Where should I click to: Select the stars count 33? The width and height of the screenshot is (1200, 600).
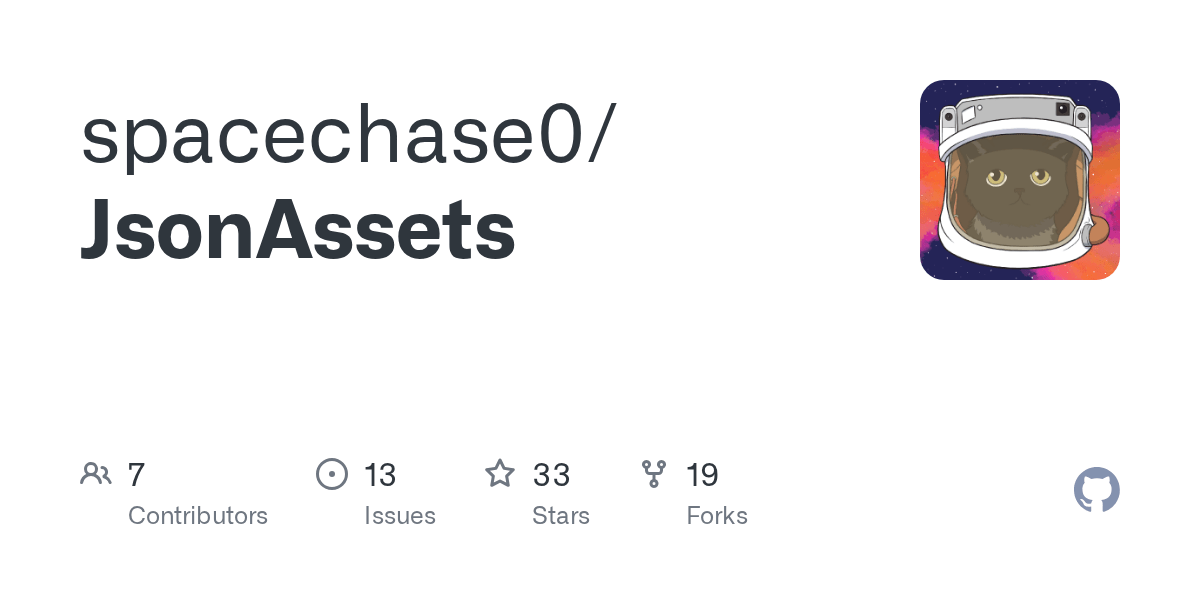coord(551,475)
